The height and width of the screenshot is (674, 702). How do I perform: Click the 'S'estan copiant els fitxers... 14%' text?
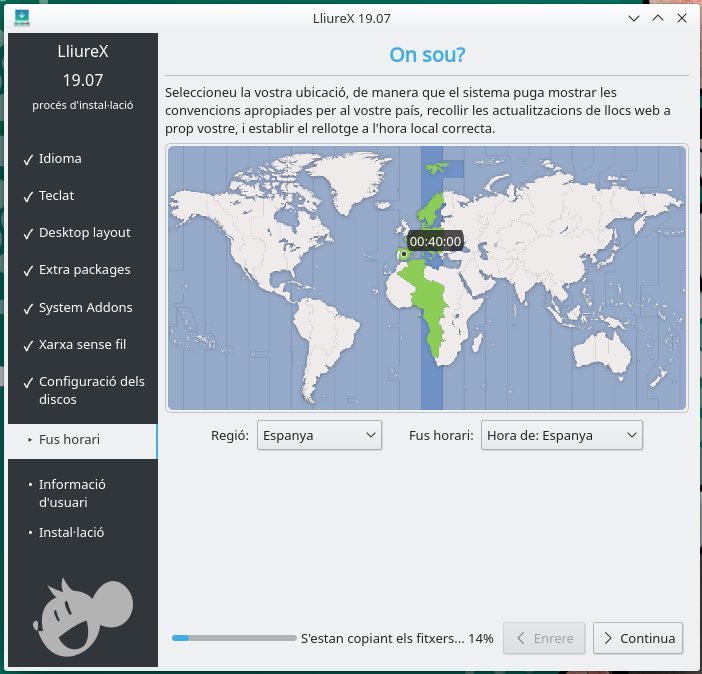[397, 638]
